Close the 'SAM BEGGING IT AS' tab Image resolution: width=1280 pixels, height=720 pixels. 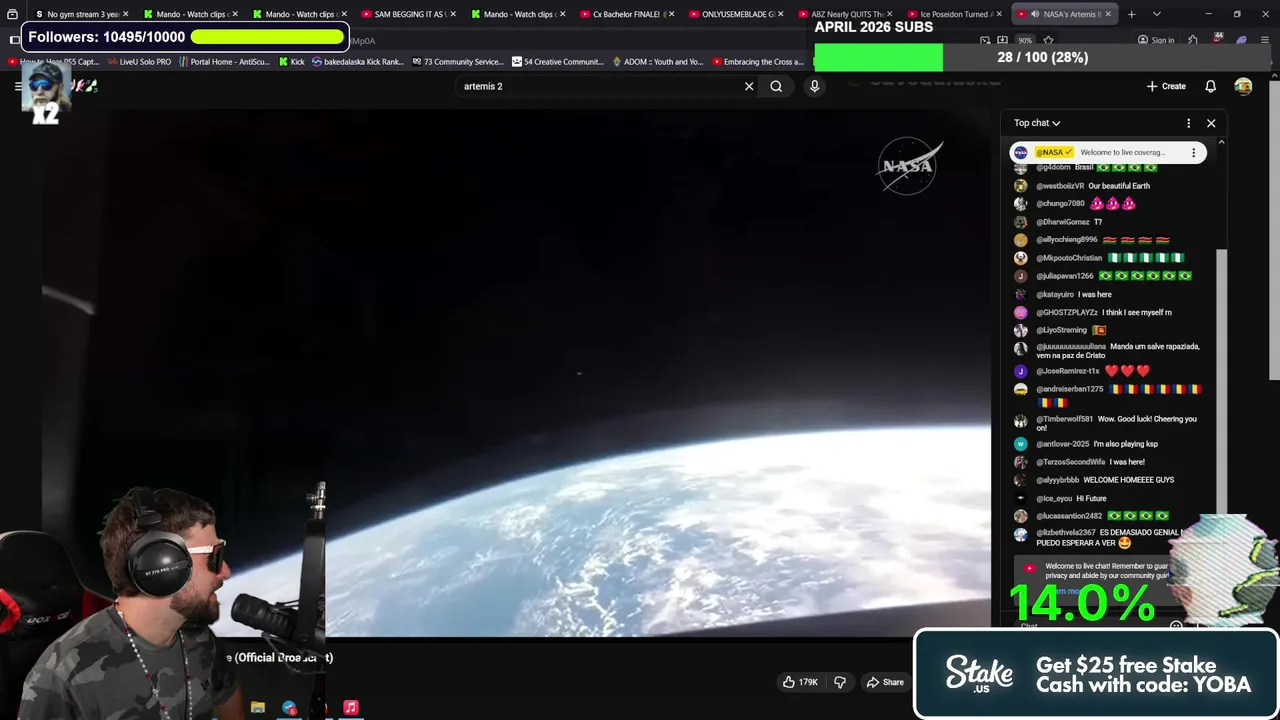(453, 14)
